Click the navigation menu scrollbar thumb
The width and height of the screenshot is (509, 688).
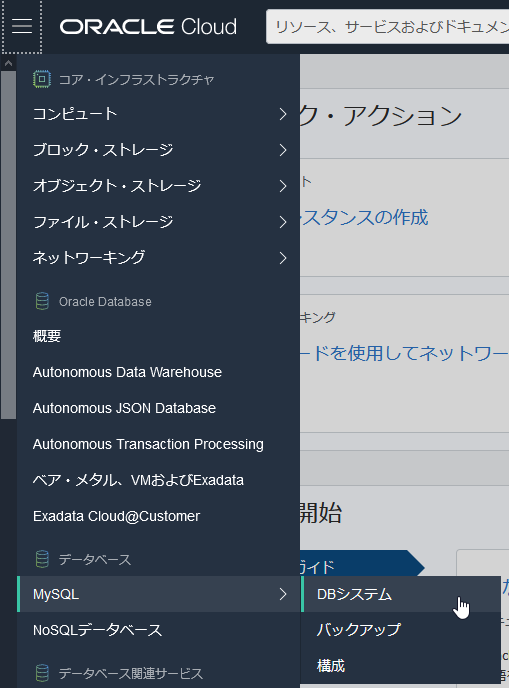coord(8,245)
